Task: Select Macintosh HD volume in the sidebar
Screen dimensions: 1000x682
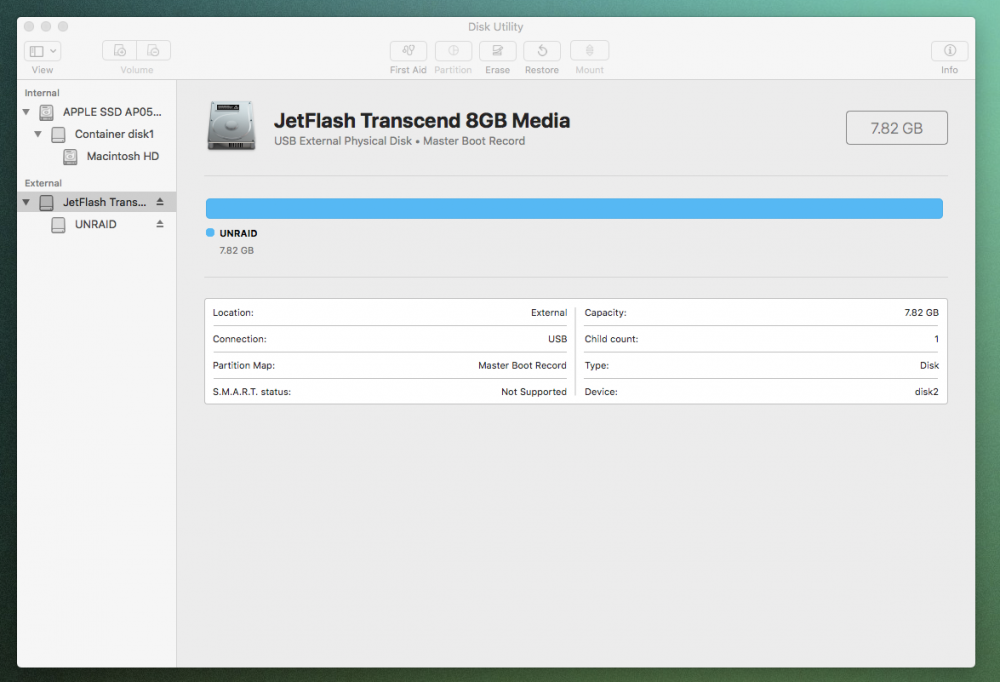Action: click(122, 156)
